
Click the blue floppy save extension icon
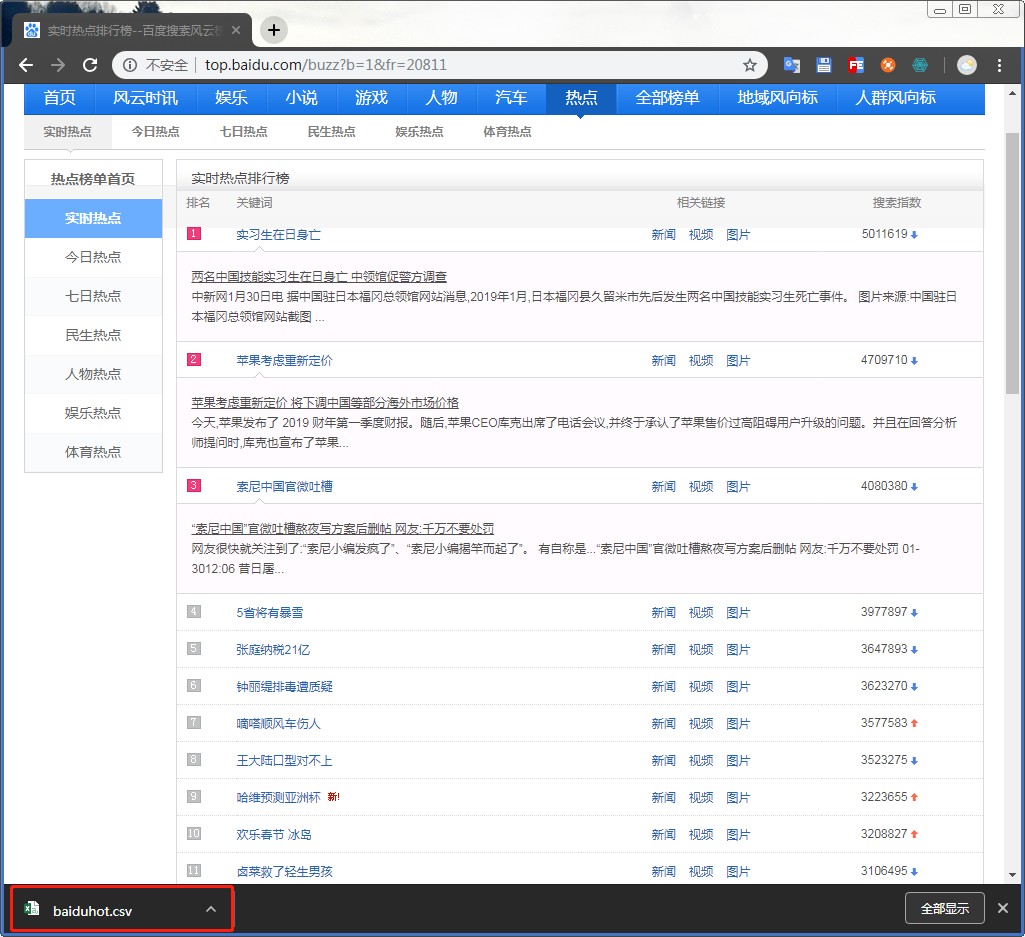click(x=824, y=65)
